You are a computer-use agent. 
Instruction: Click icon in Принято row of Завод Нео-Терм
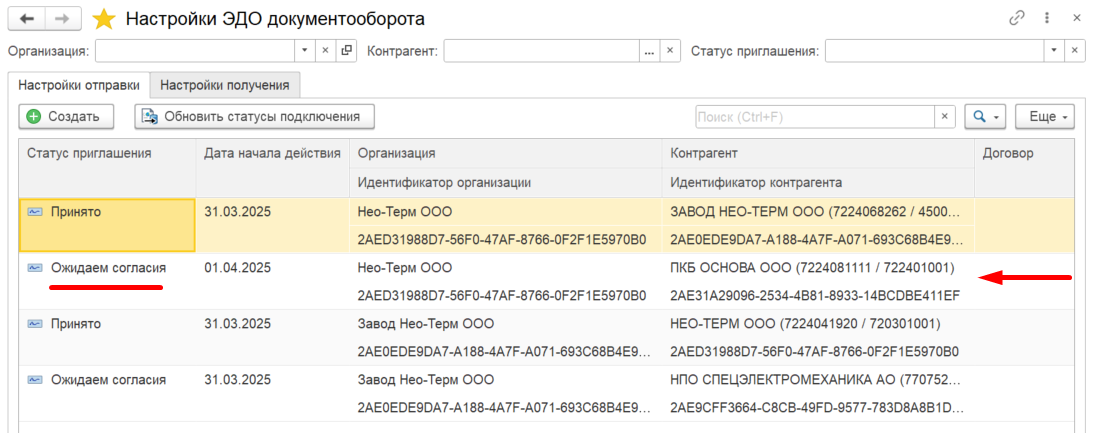coord(35,324)
